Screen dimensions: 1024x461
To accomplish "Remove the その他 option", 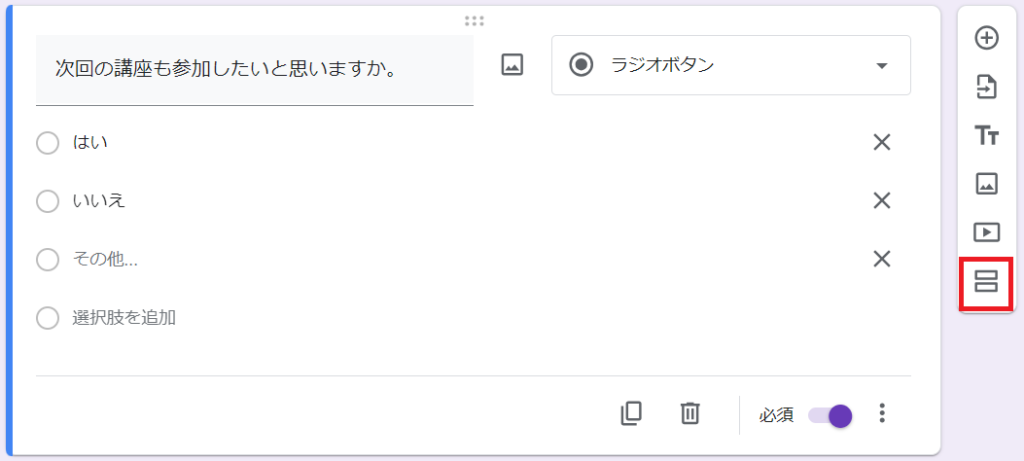I will [881, 259].
